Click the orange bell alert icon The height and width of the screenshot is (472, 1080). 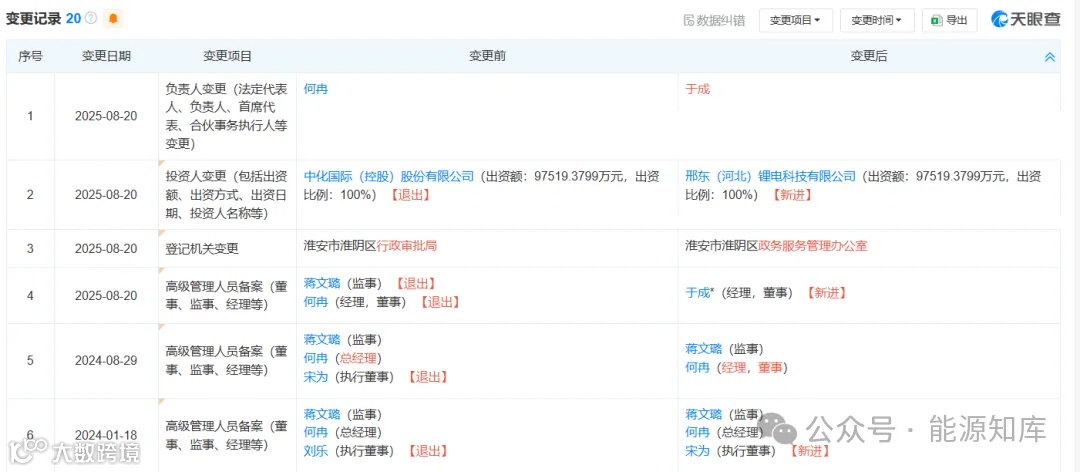click(113, 19)
